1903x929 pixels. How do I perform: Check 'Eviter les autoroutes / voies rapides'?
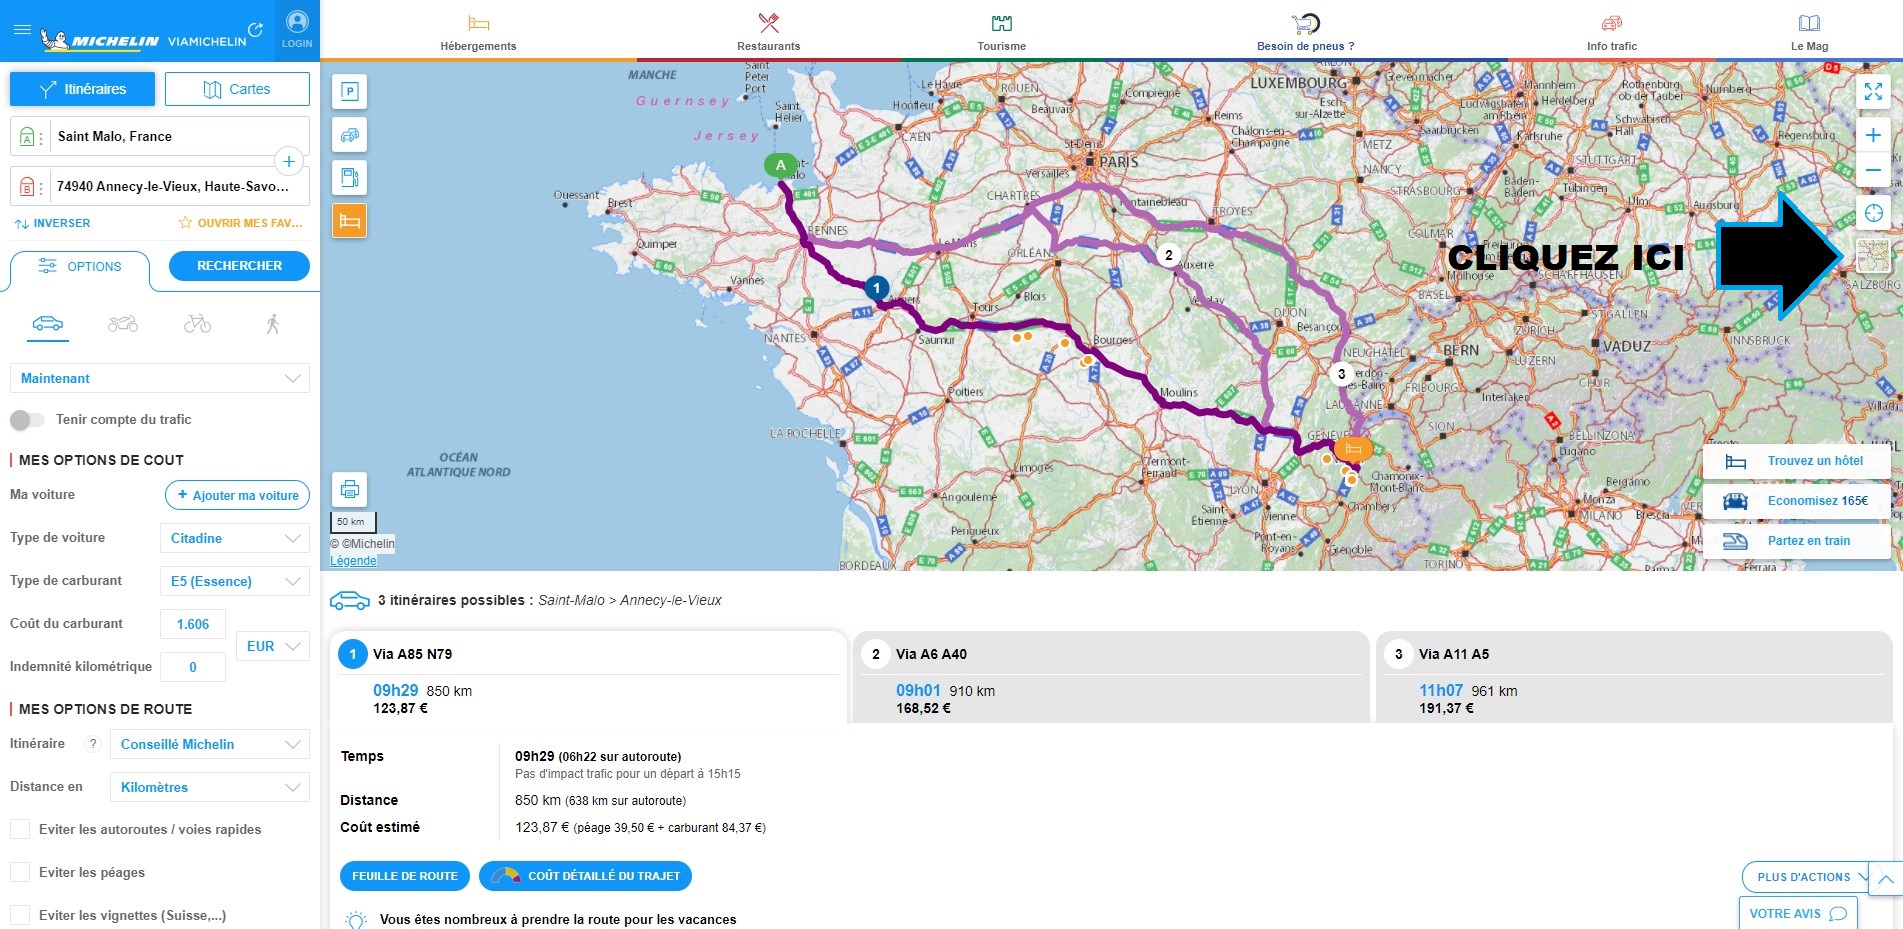click(x=20, y=829)
